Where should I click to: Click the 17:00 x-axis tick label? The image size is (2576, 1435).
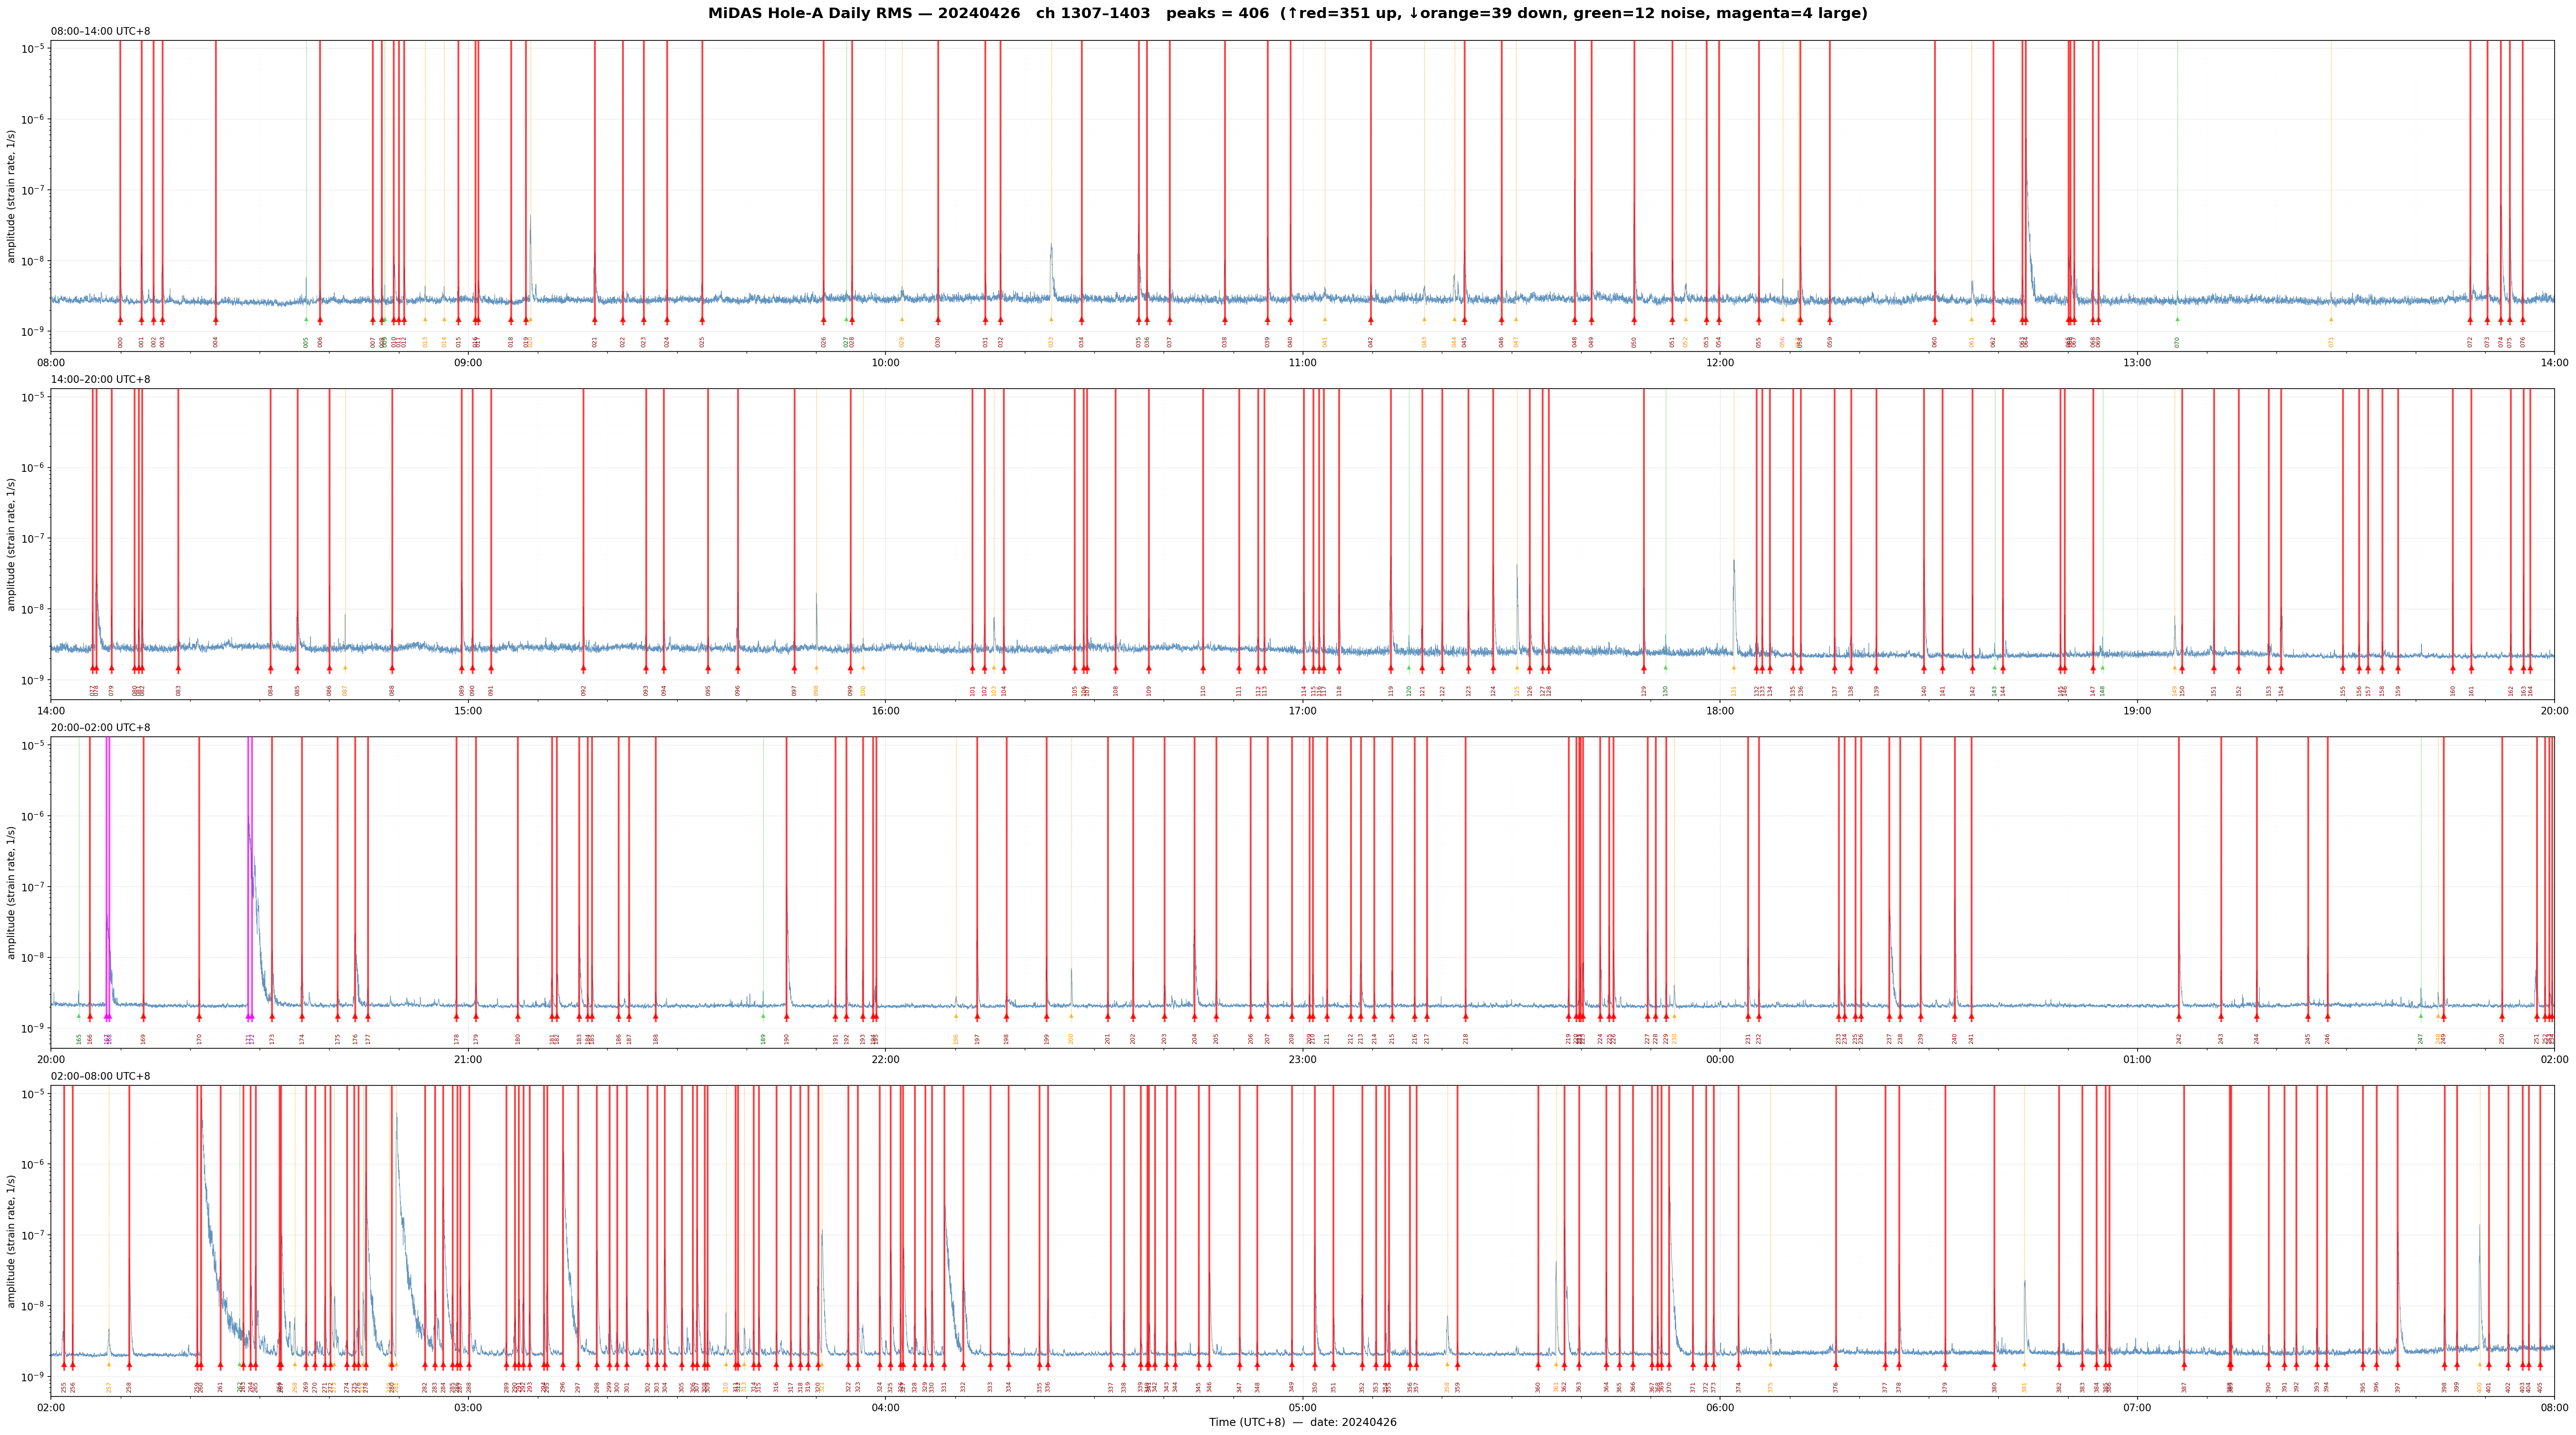pos(1302,711)
